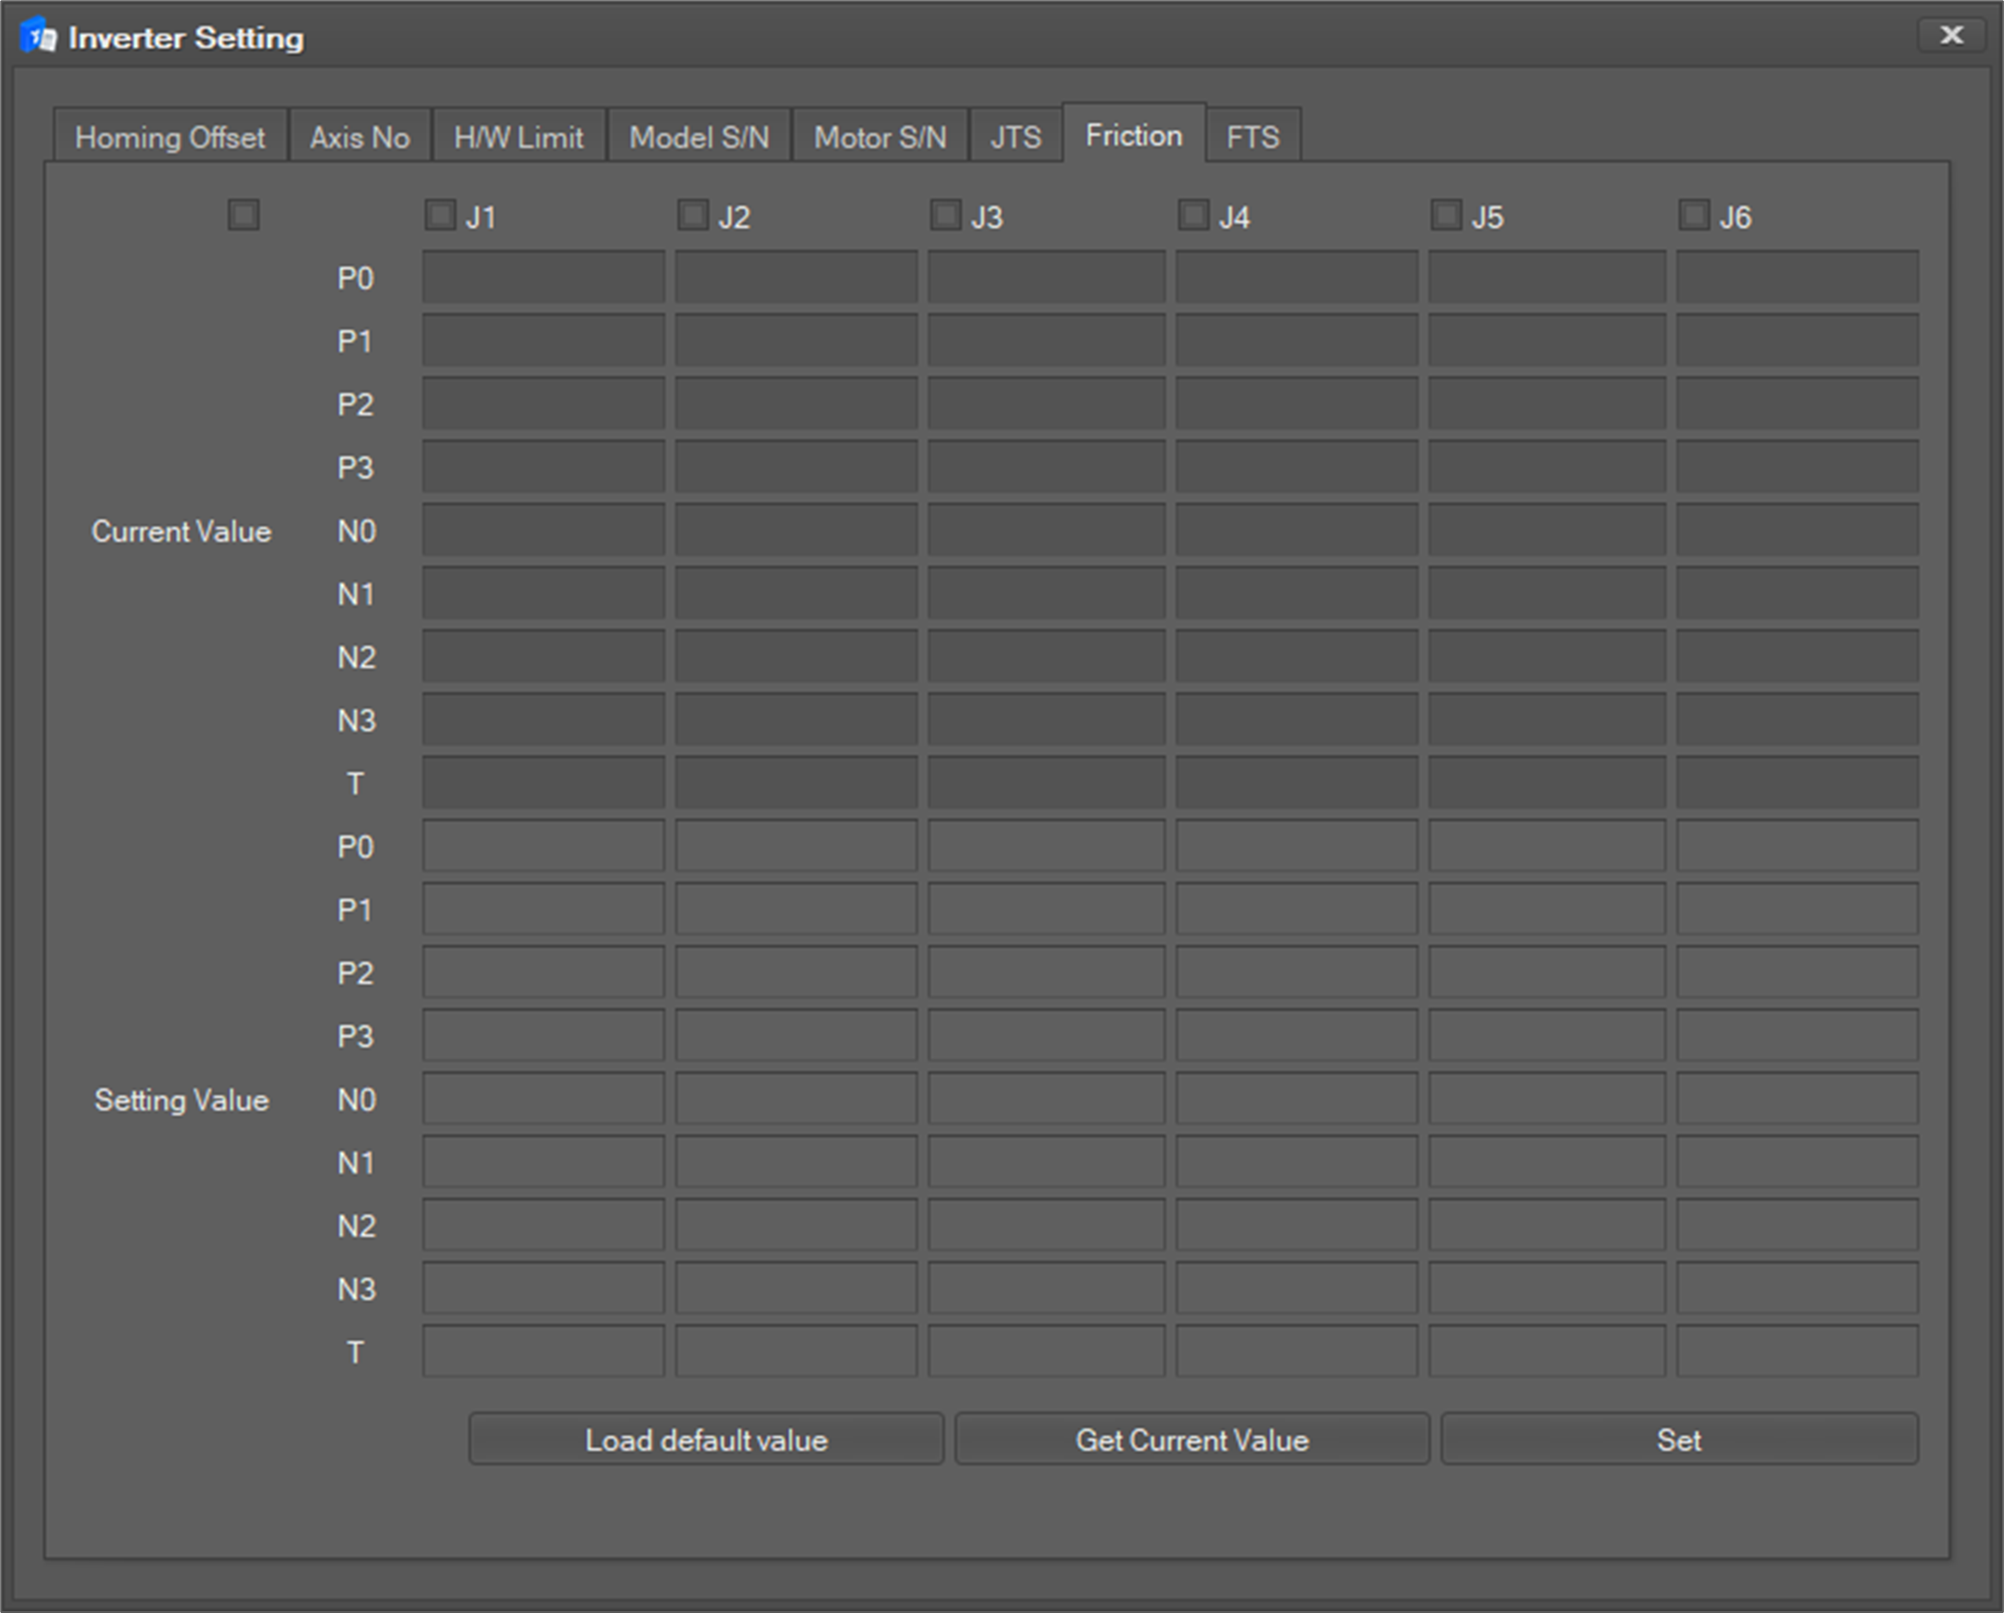Screen dimensions: 2004x1613
Task: Switch to the Homing Offset tab
Action: tap(170, 137)
